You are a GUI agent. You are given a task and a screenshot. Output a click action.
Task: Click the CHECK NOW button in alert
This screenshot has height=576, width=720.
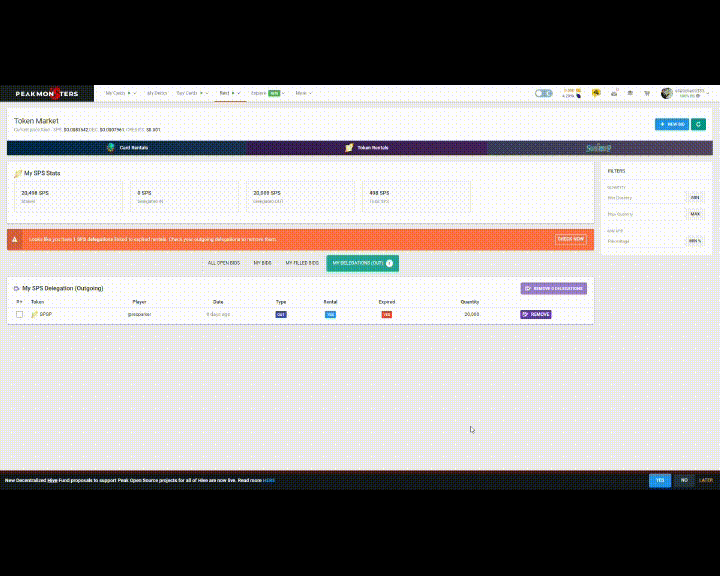571,239
